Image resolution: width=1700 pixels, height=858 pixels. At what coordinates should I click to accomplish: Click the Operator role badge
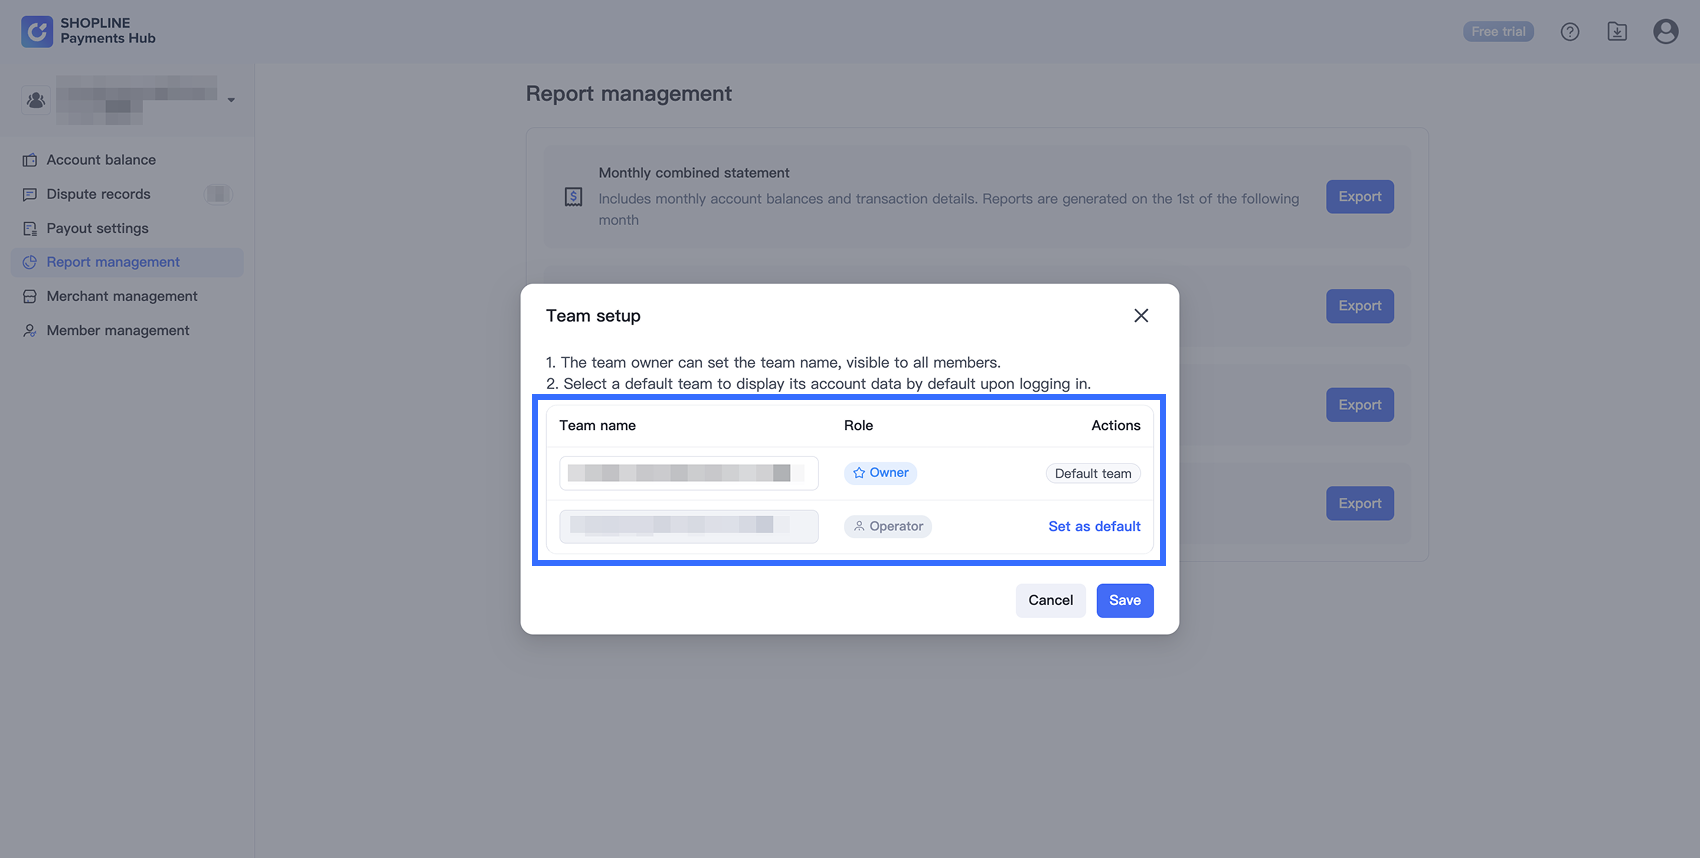tap(888, 526)
